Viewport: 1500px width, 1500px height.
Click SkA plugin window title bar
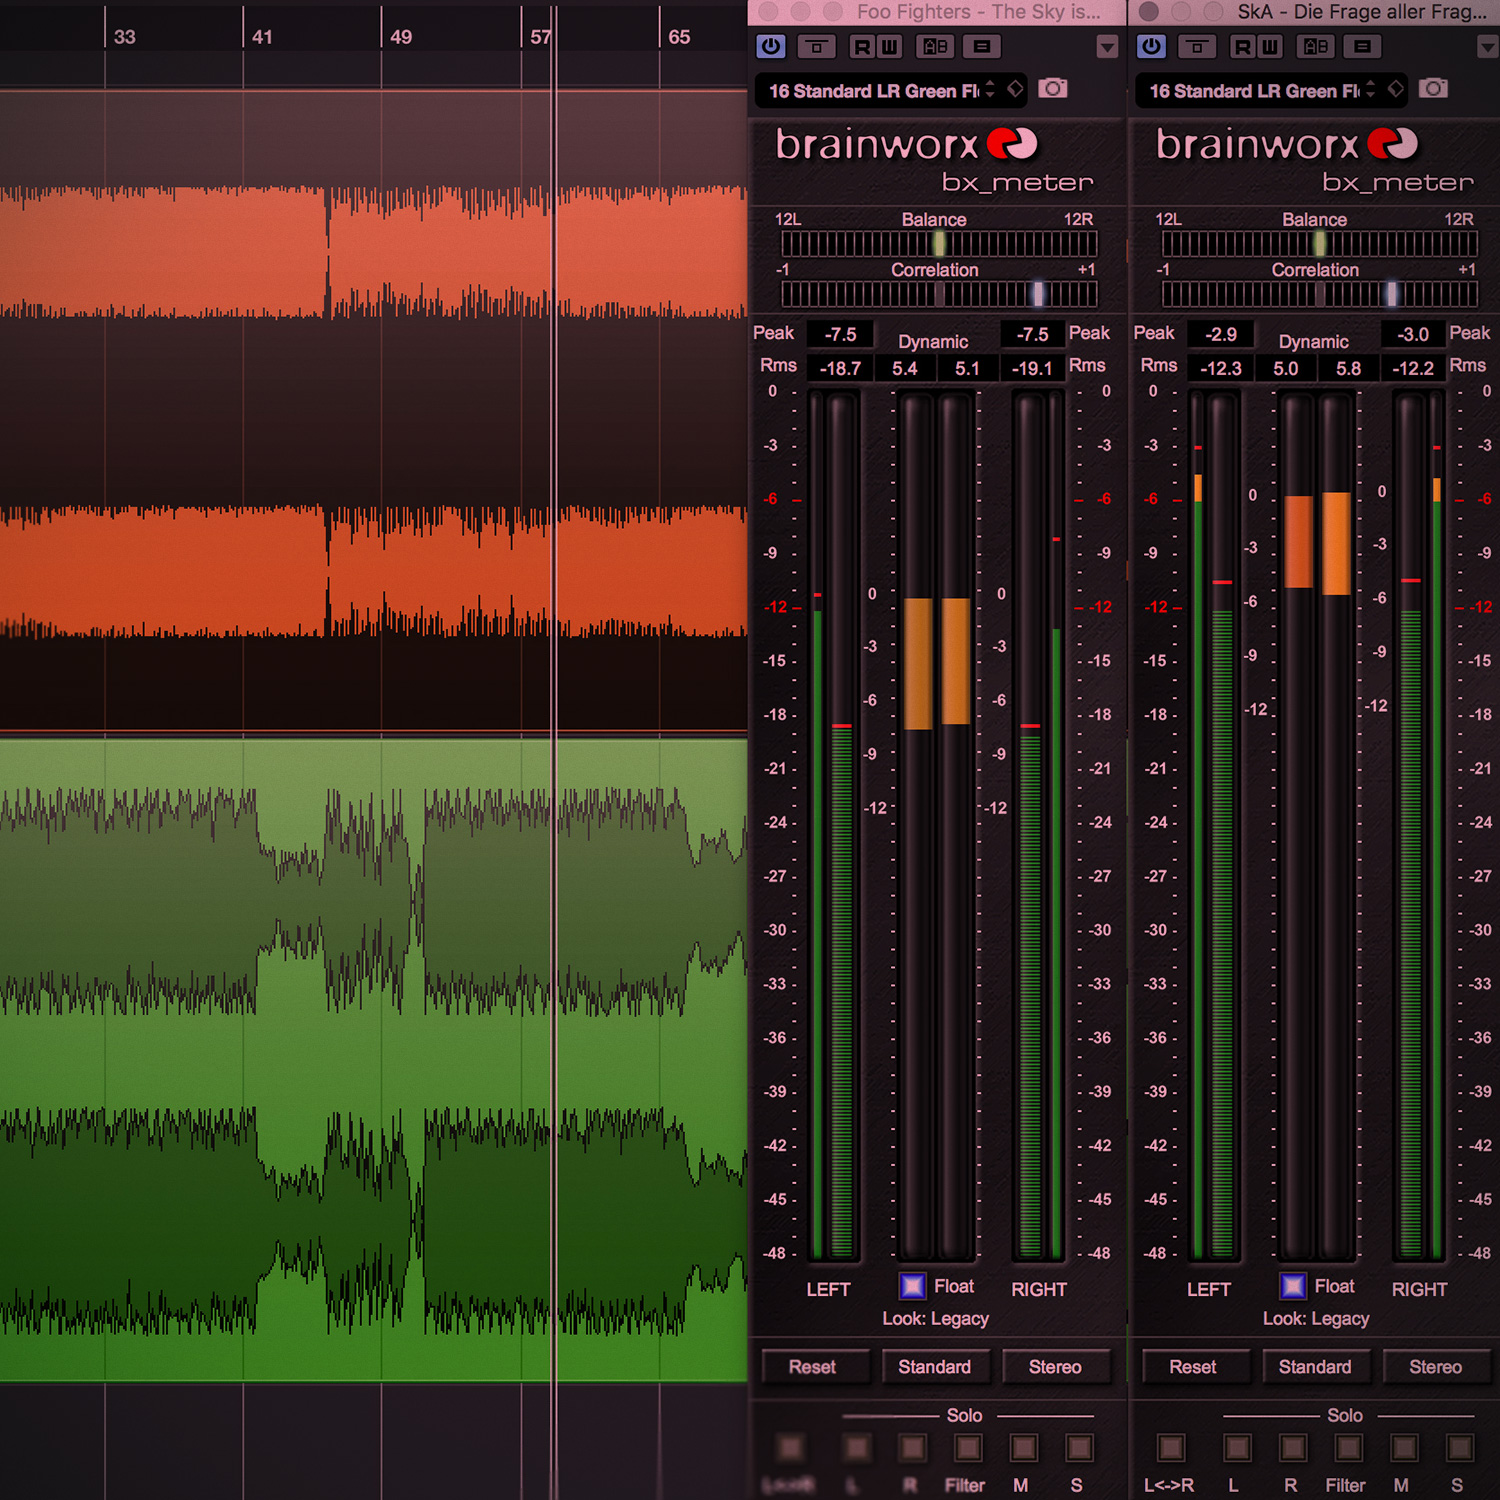(x=1315, y=12)
